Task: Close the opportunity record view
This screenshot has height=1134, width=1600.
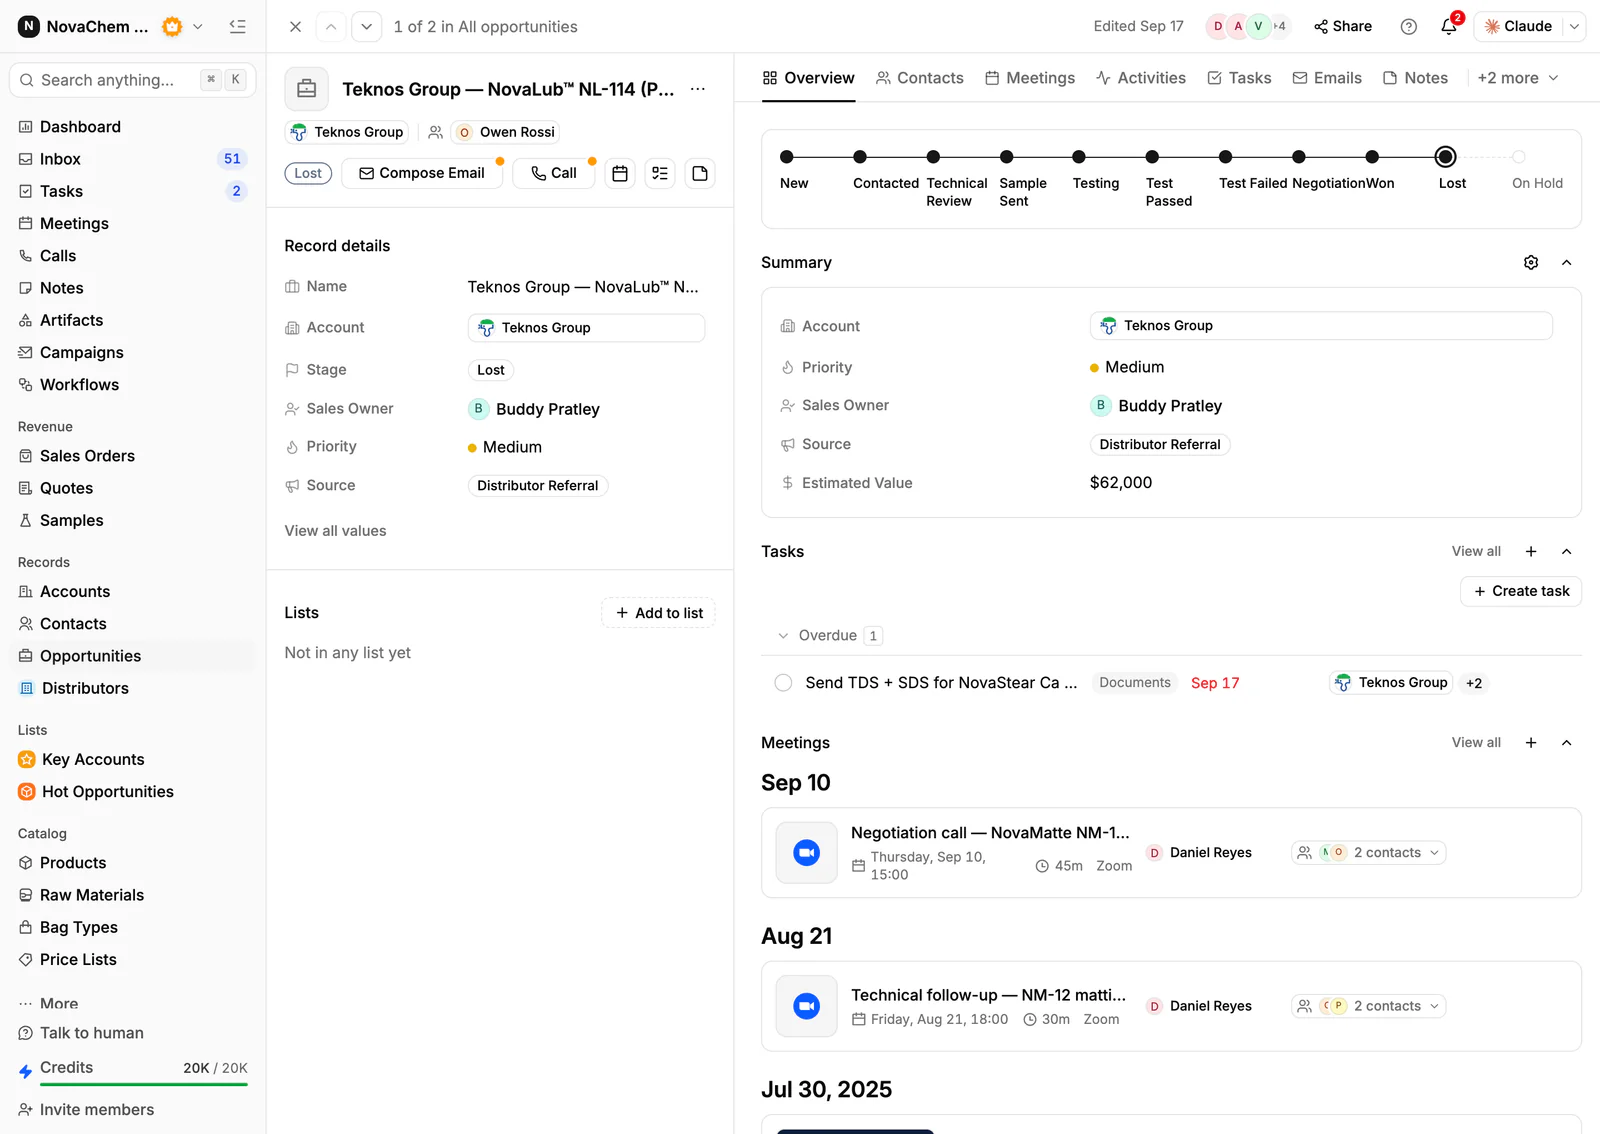Action: [295, 27]
